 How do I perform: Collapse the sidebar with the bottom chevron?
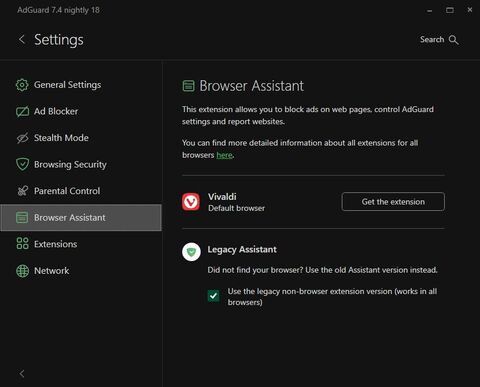click(22, 374)
